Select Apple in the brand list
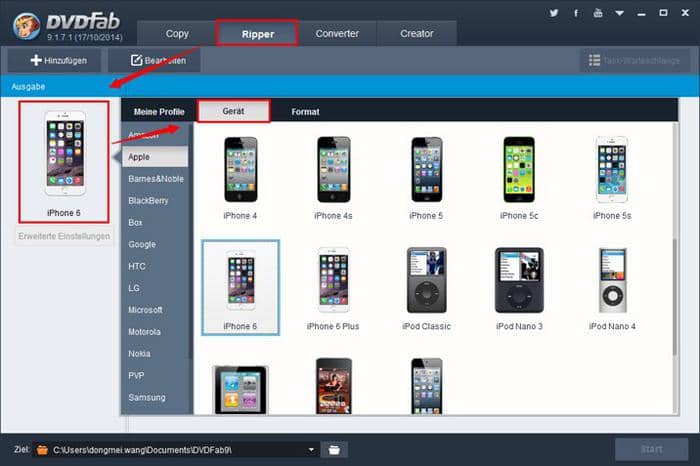This screenshot has width=700, height=466. coord(155,157)
